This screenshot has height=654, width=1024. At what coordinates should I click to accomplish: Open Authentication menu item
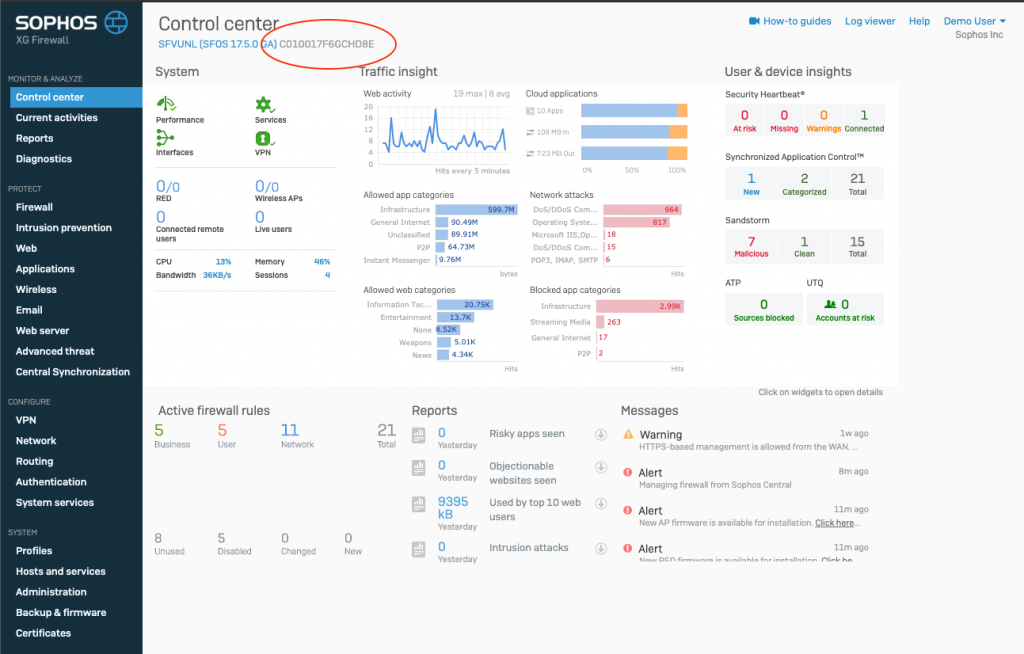[x=51, y=482]
